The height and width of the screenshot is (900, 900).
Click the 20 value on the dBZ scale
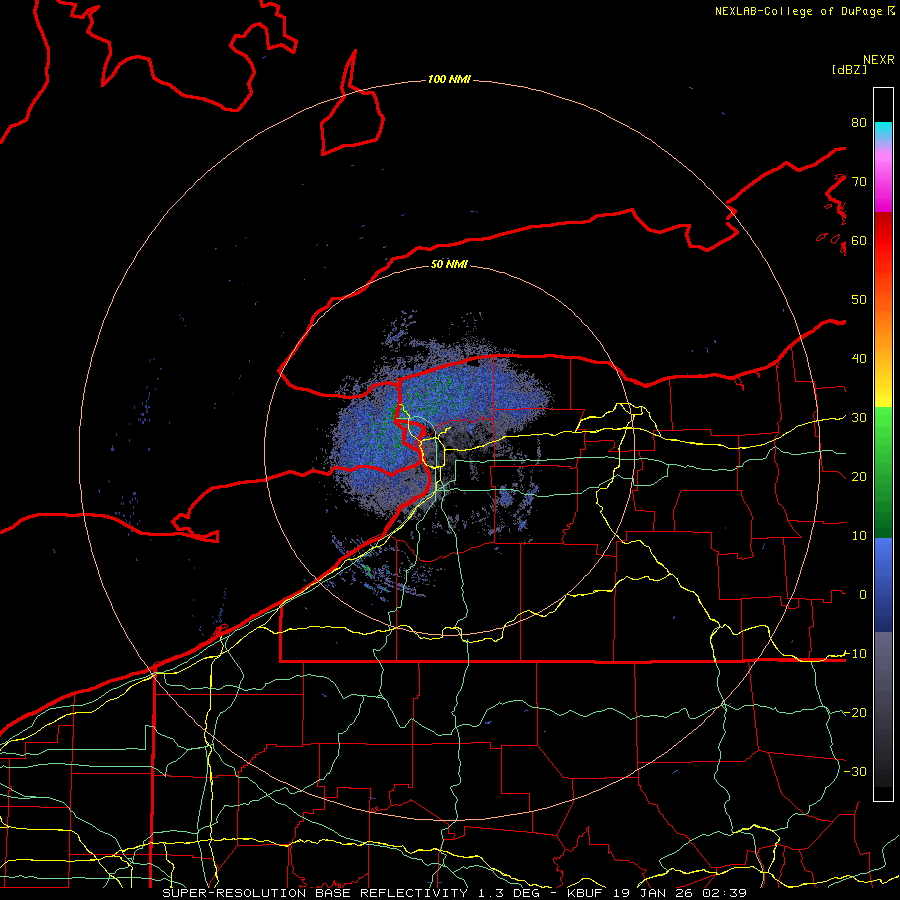click(859, 476)
